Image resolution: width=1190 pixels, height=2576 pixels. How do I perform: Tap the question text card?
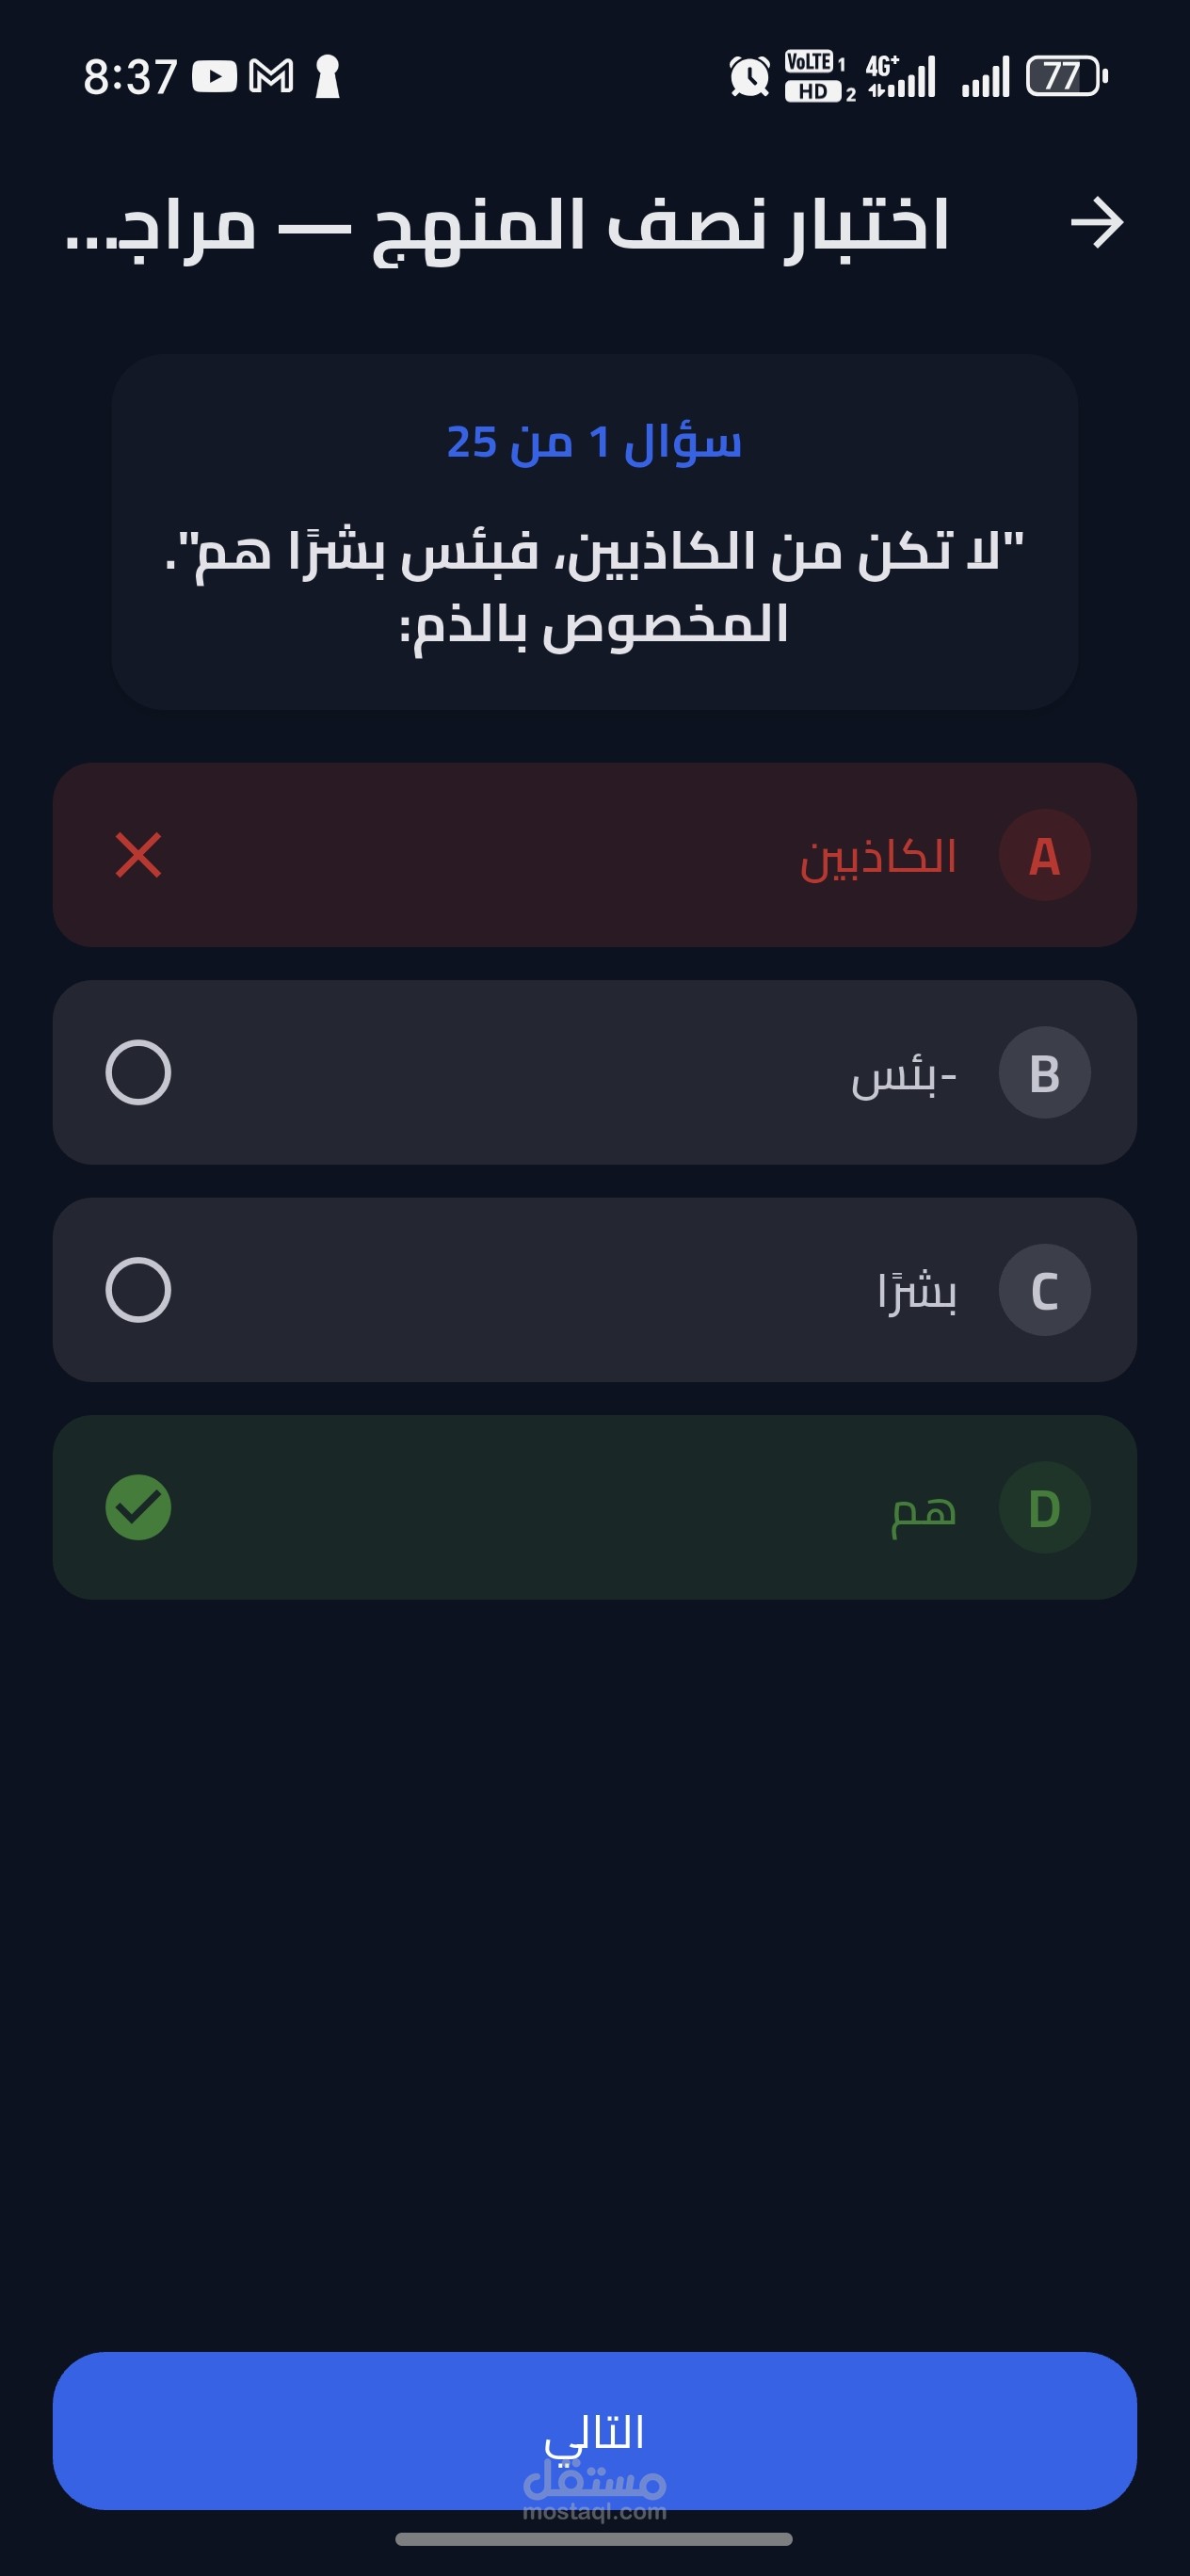[x=594, y=587]
